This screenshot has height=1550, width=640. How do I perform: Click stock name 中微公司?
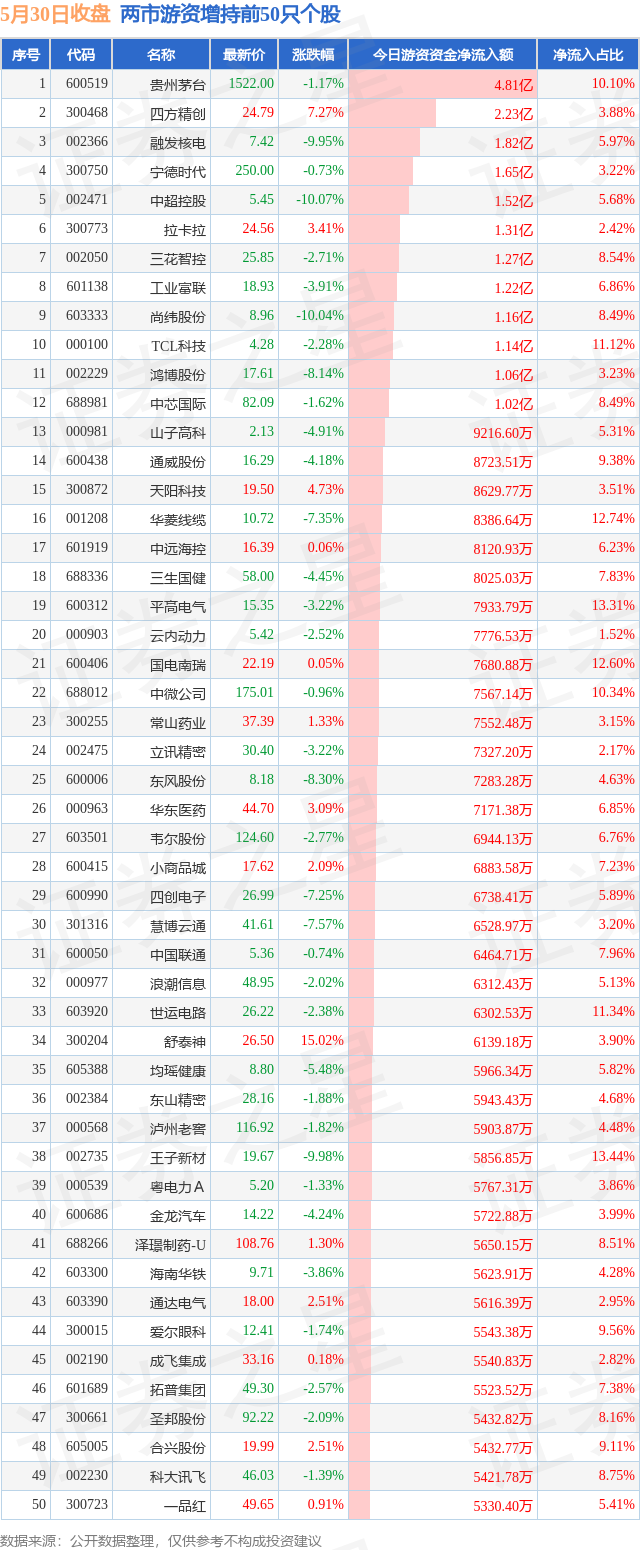(x=178, y=694)
